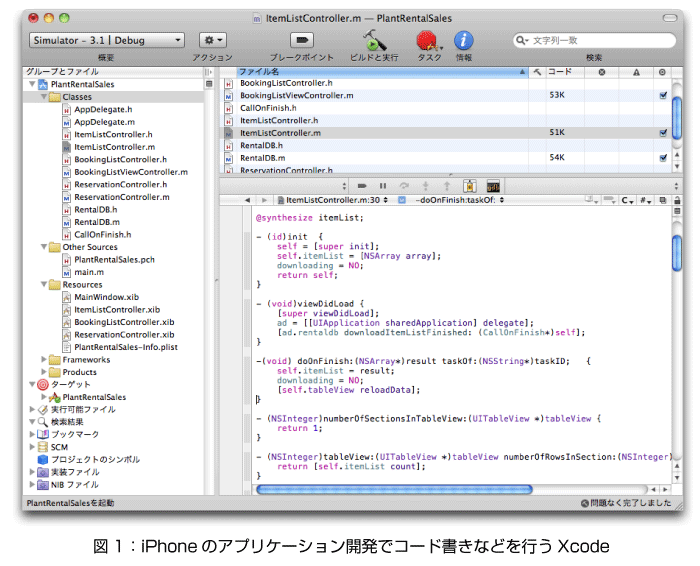Click the debugger Pause icon
This screenshot has width=700, height=566.
pos(383,186)
